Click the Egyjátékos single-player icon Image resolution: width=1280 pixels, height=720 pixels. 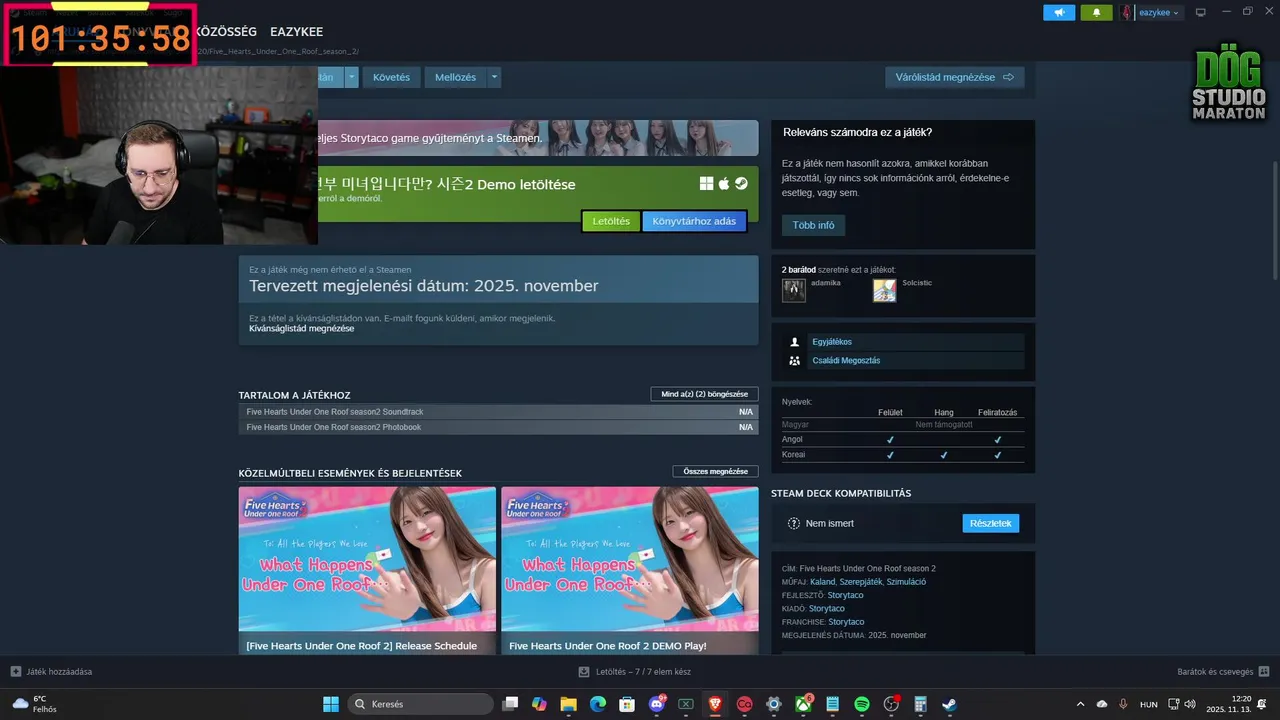[795, 342]
